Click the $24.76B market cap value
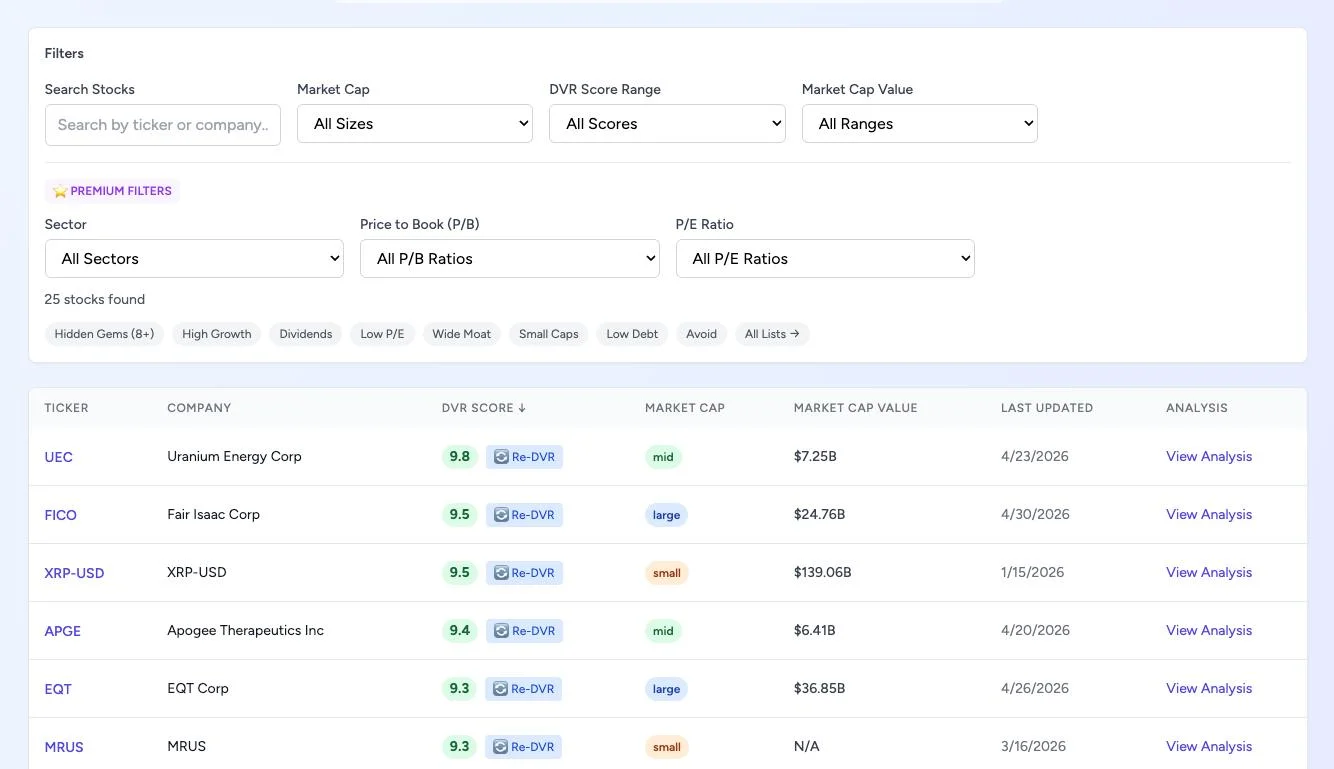This screenshot has height=769, width=1334. [820, 514]
